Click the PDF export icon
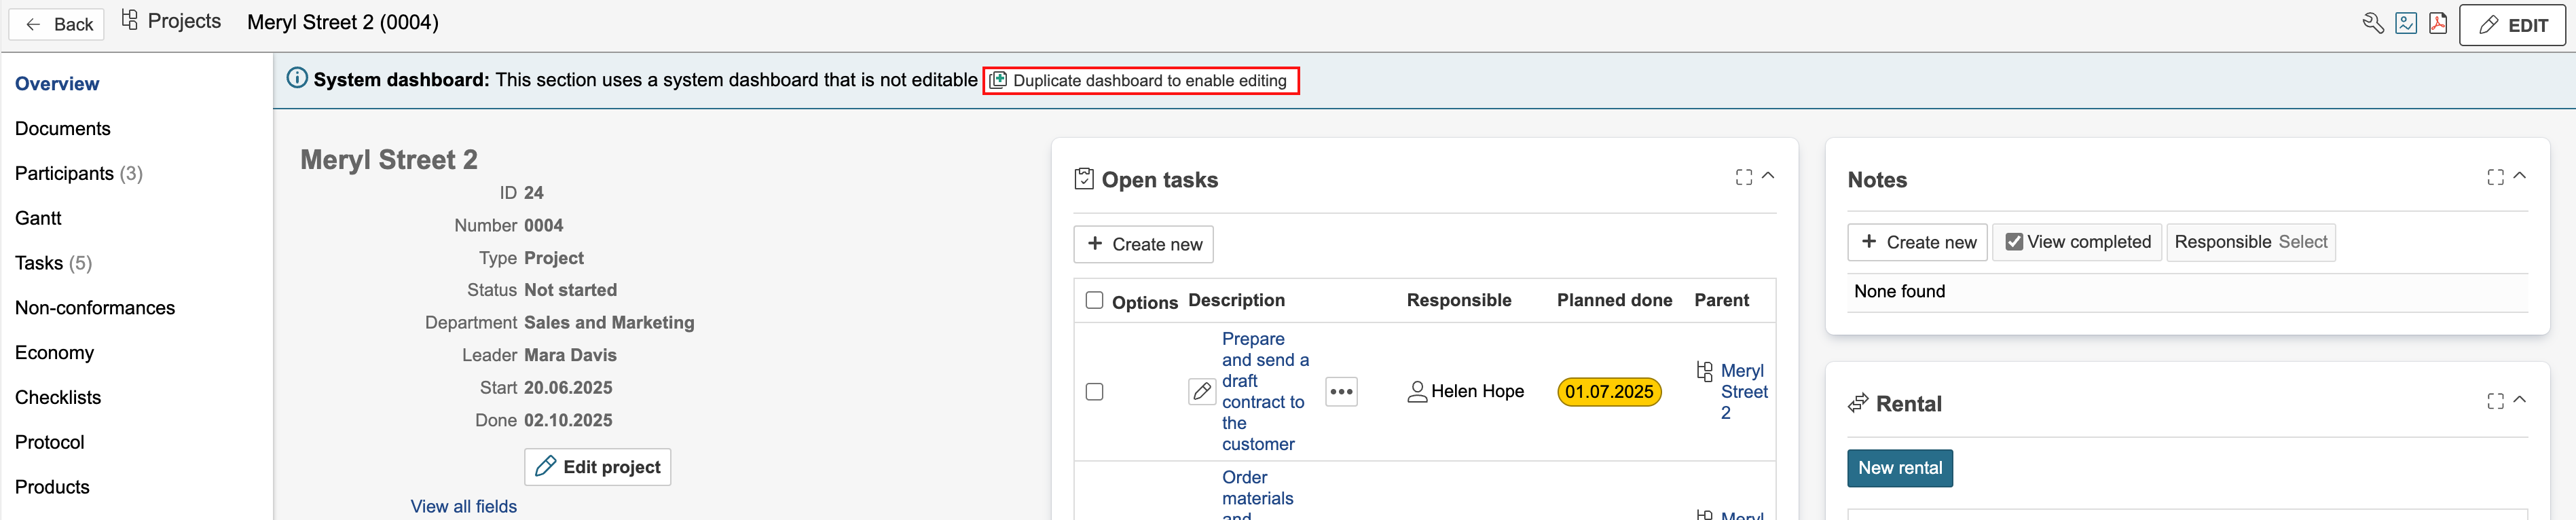The height and width of the screenshot is (520, 2576). 2438,24
